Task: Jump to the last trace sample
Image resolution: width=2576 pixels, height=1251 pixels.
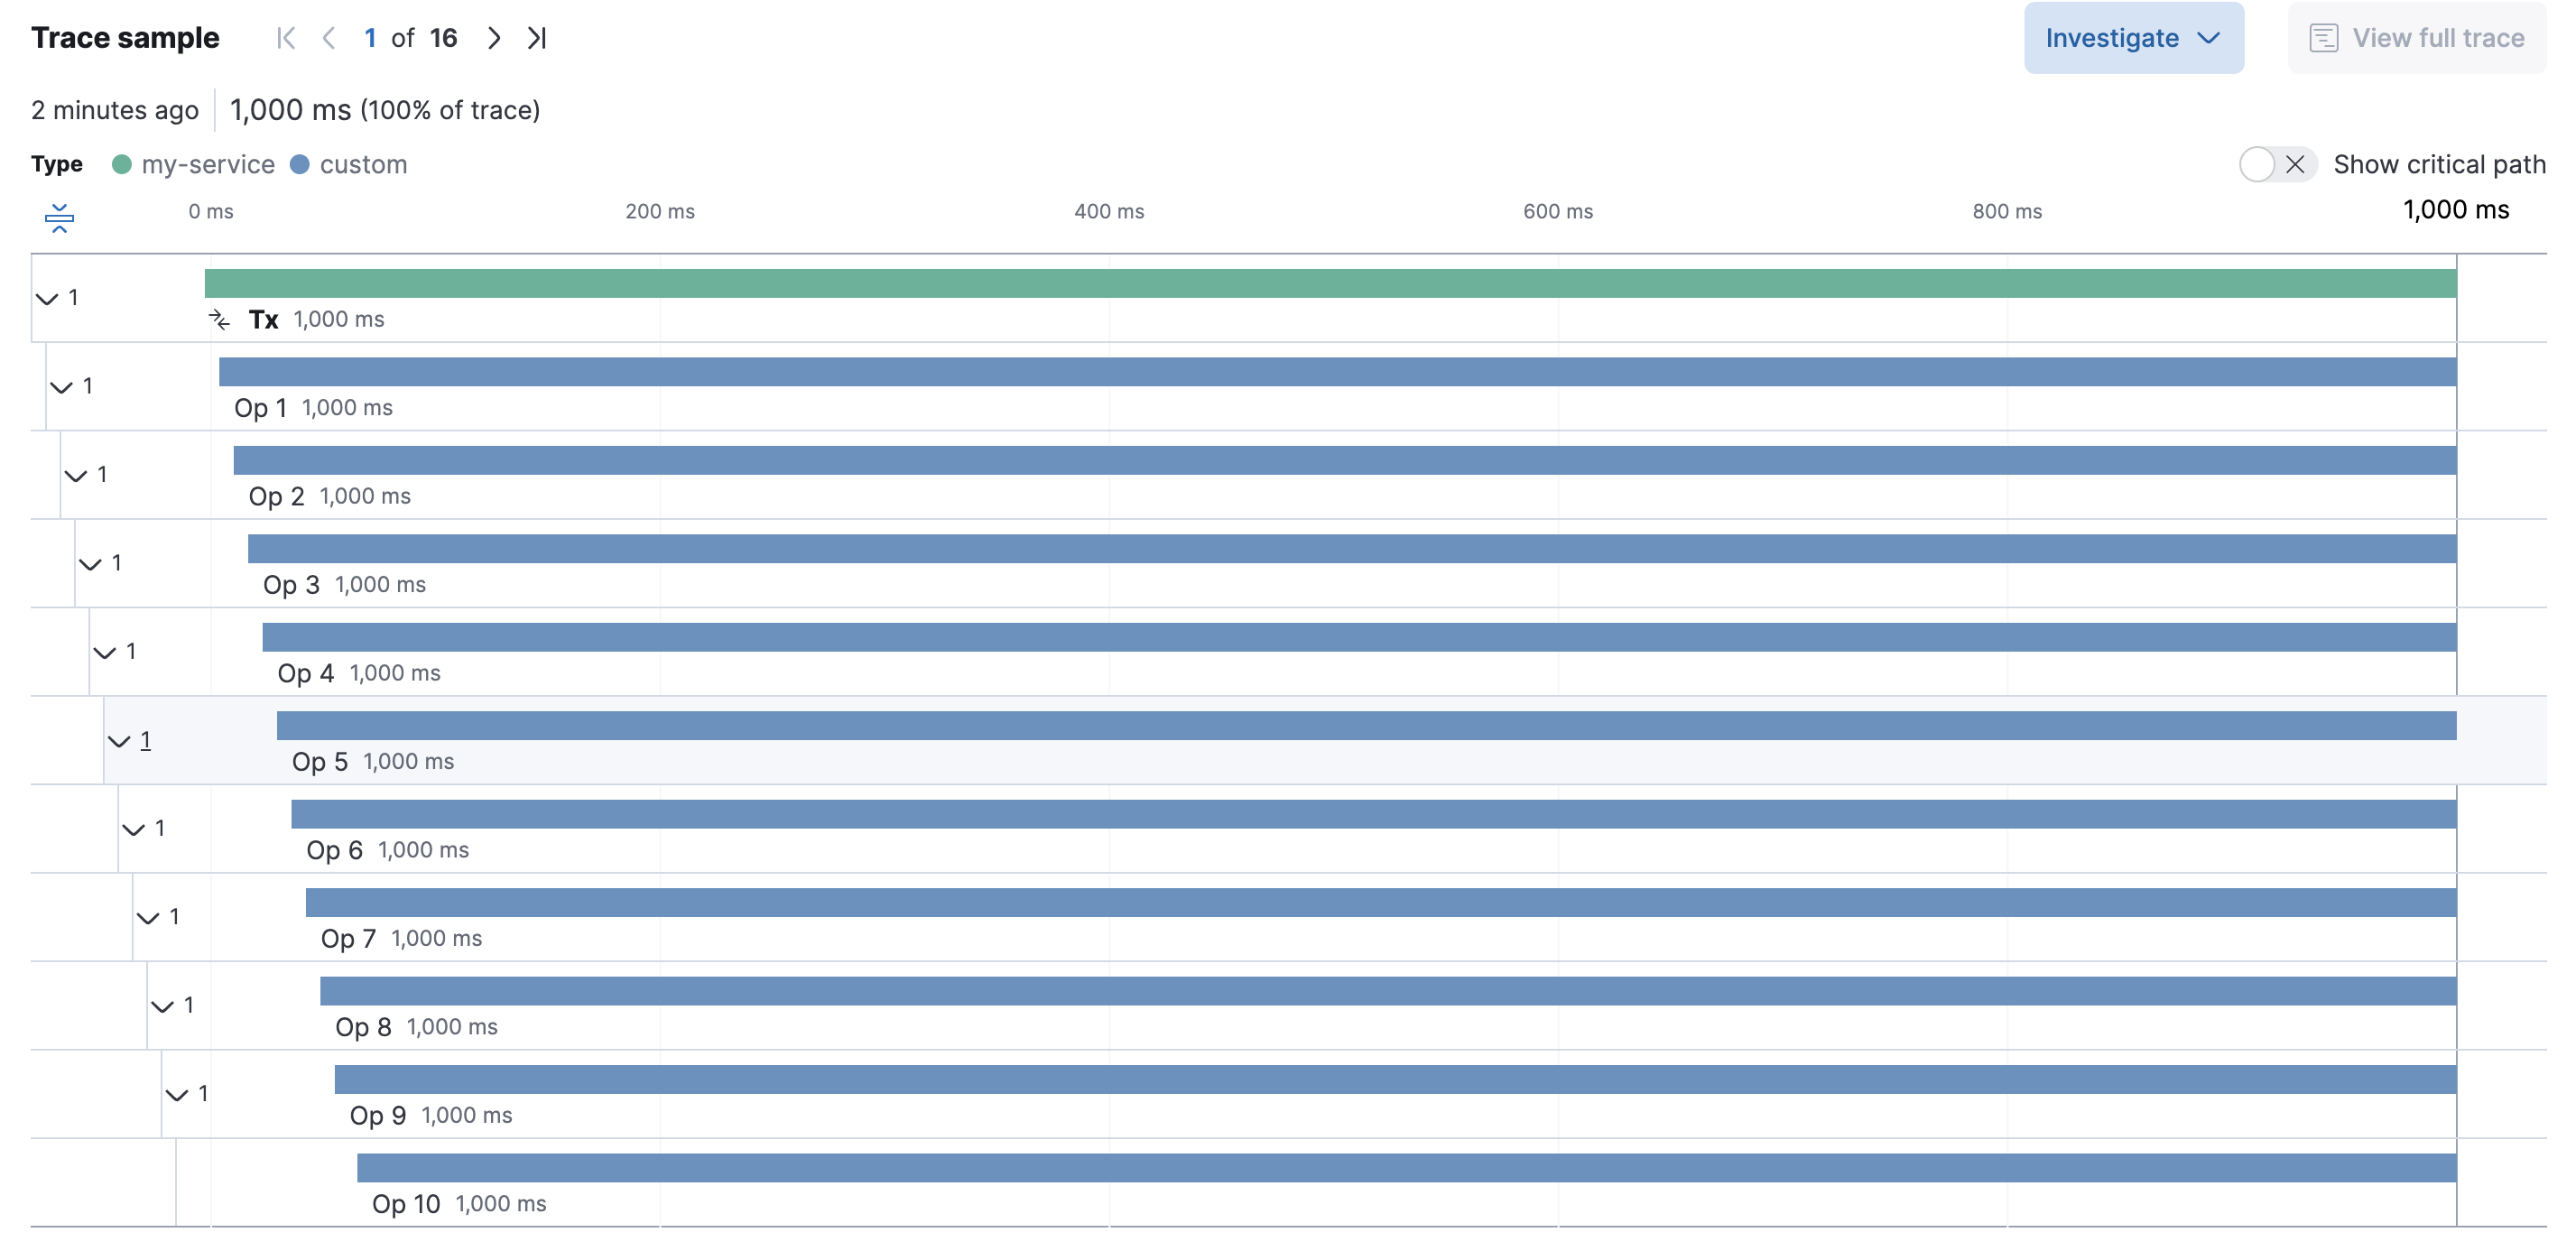Action: (537, 37)
